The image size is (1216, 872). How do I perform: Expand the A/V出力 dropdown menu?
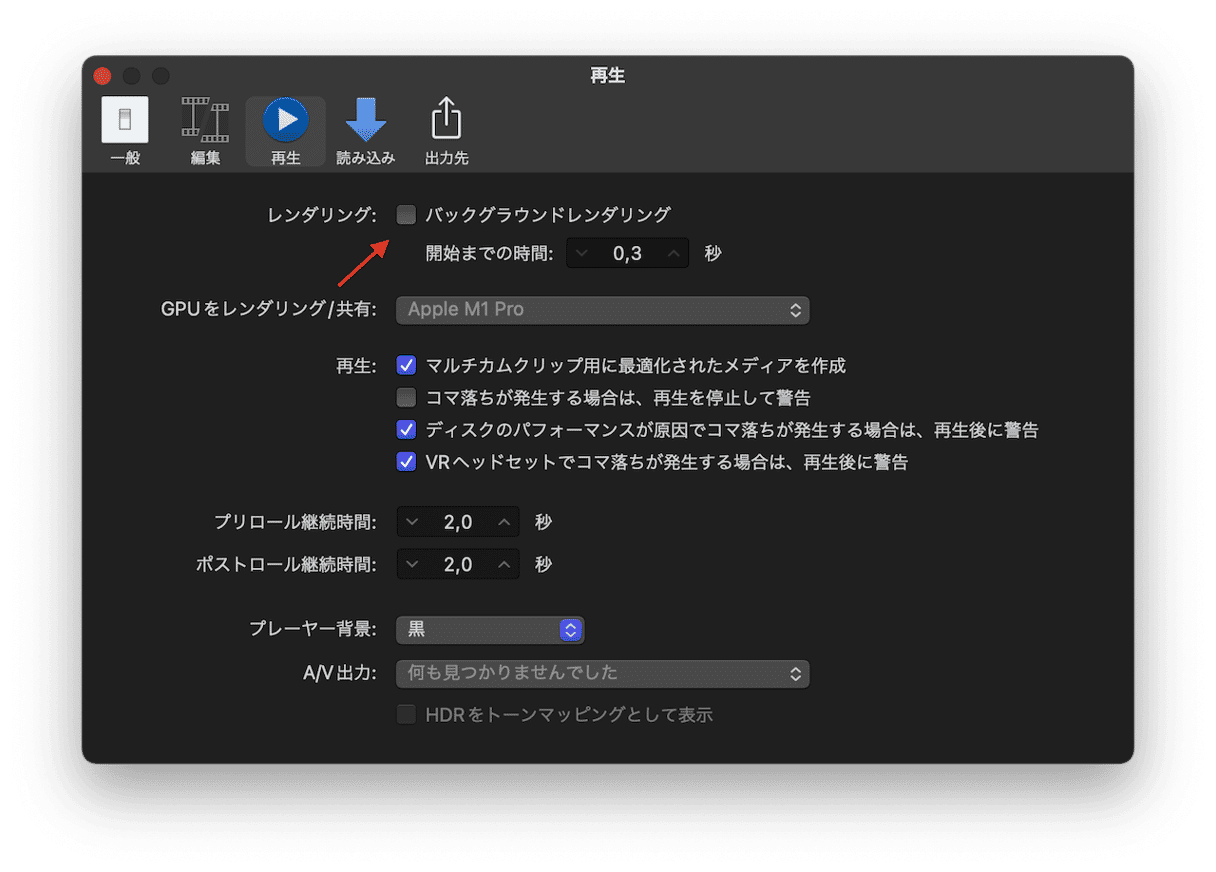602,674
